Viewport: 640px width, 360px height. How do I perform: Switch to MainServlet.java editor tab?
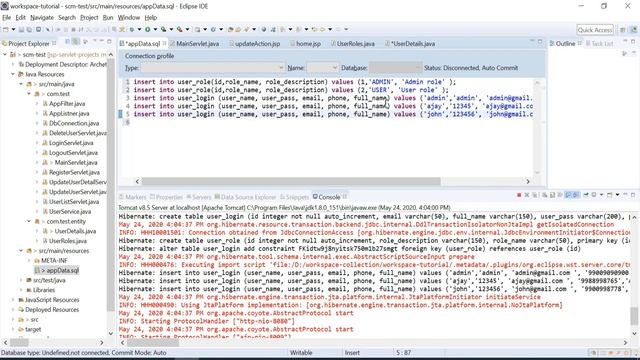coord(197,43)
